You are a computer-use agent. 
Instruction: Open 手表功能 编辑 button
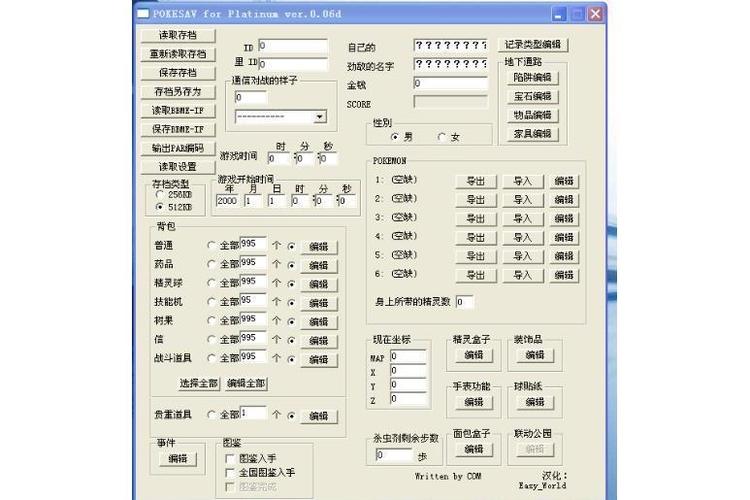pos(474,402)
